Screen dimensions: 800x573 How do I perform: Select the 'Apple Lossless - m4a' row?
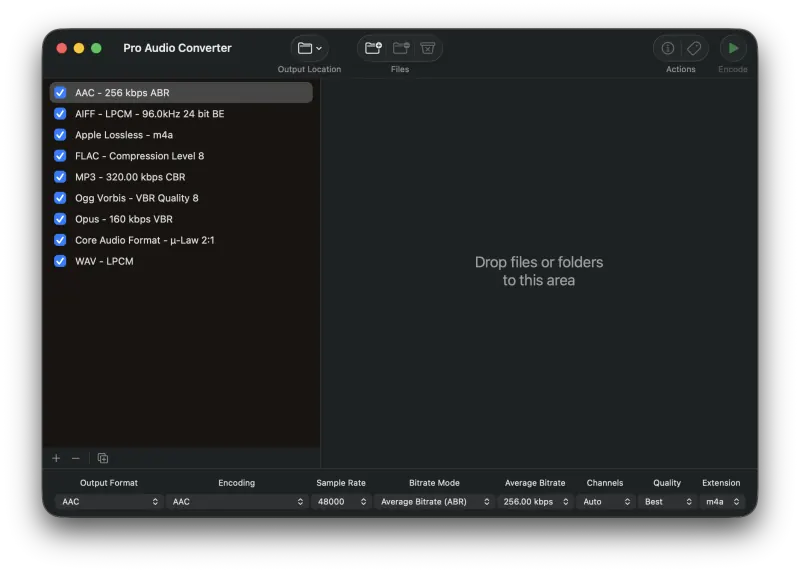tap(181, 135)
